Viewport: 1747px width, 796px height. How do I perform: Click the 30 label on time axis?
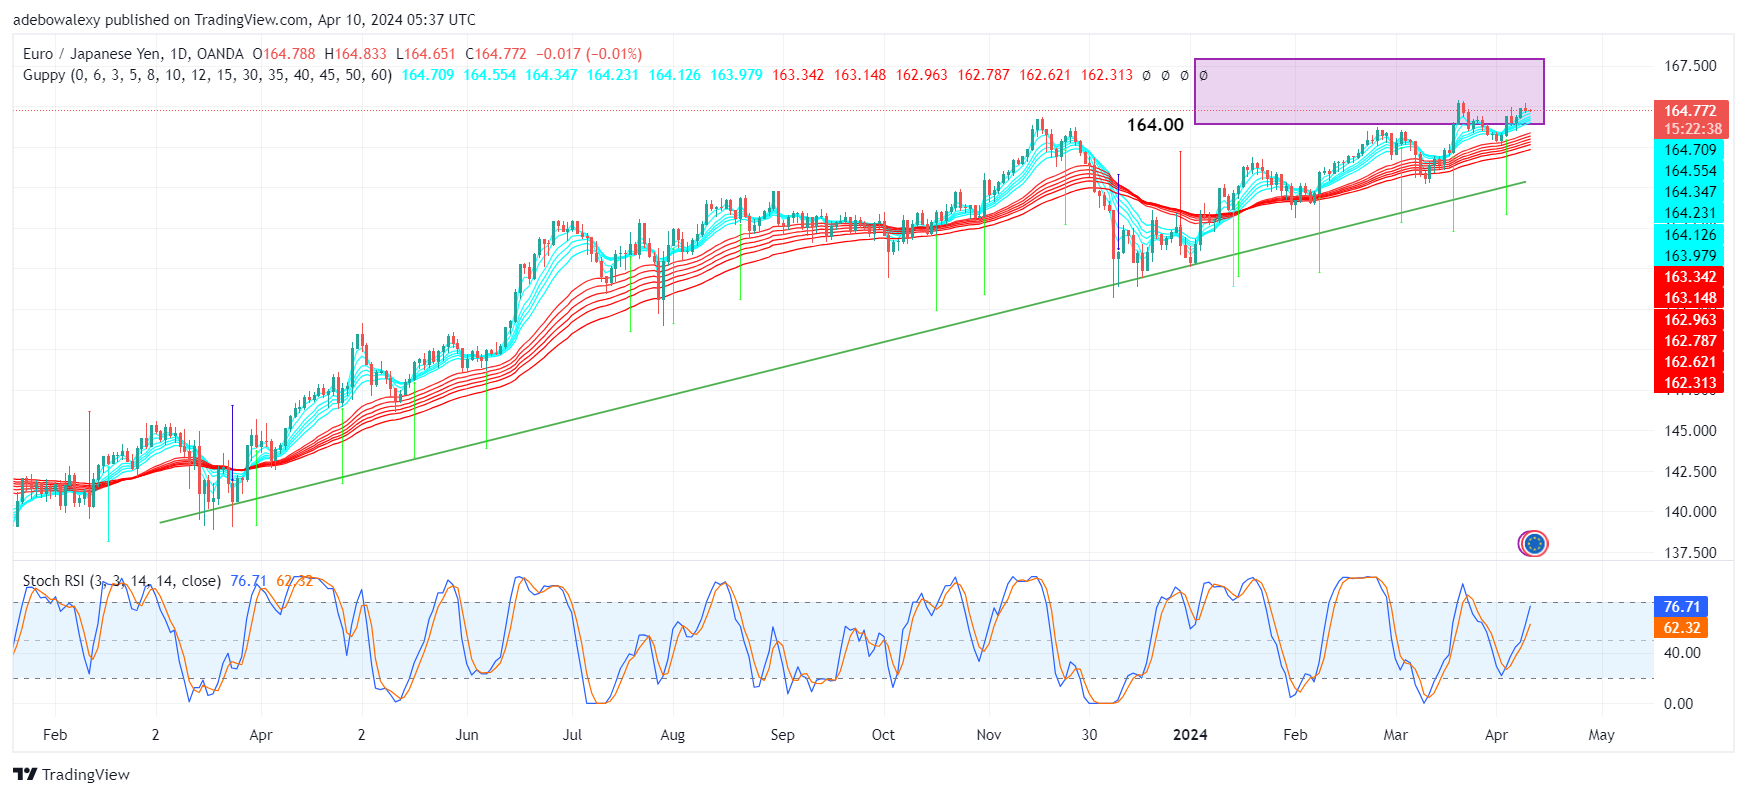[1089, 735]
